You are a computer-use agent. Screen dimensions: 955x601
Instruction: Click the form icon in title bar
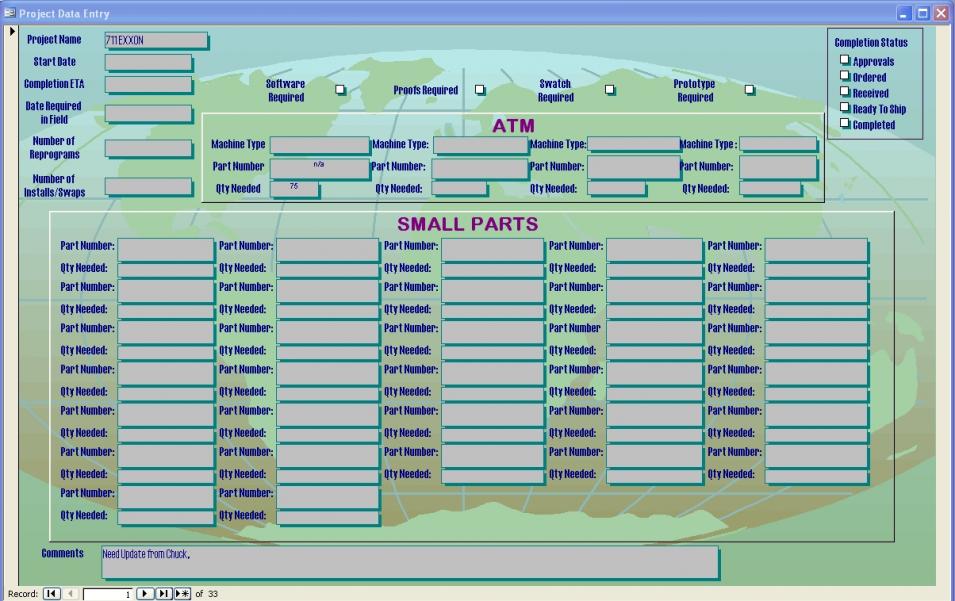click(x=9, y=13)
